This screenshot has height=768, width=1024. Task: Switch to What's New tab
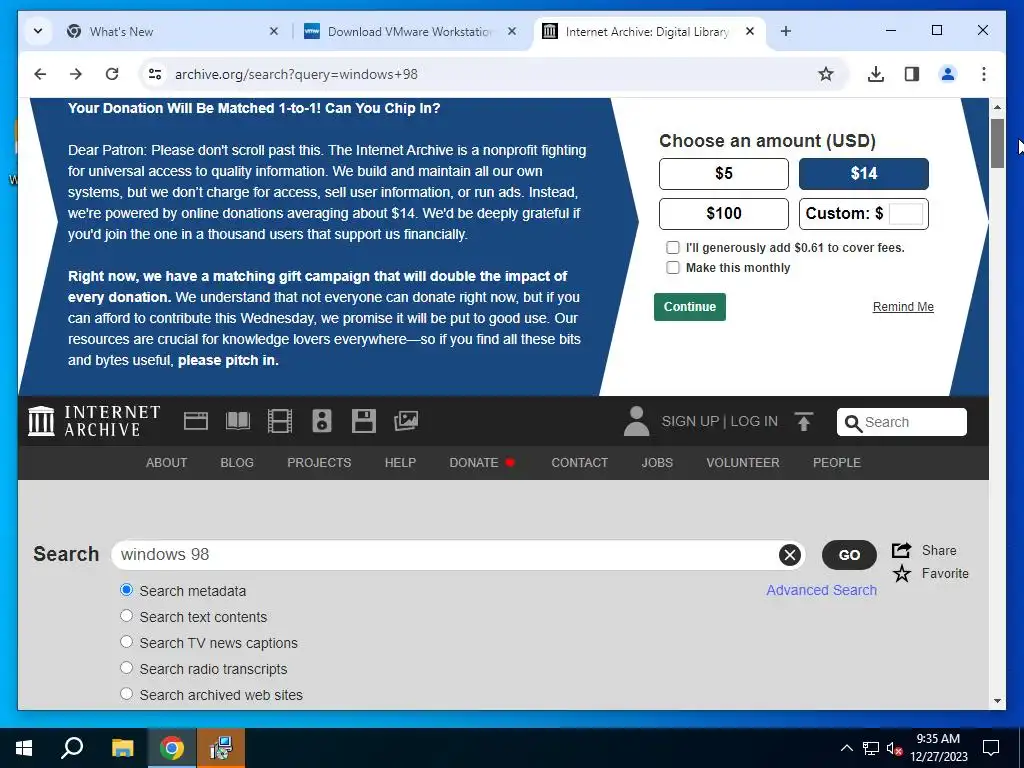coord(173,31)
